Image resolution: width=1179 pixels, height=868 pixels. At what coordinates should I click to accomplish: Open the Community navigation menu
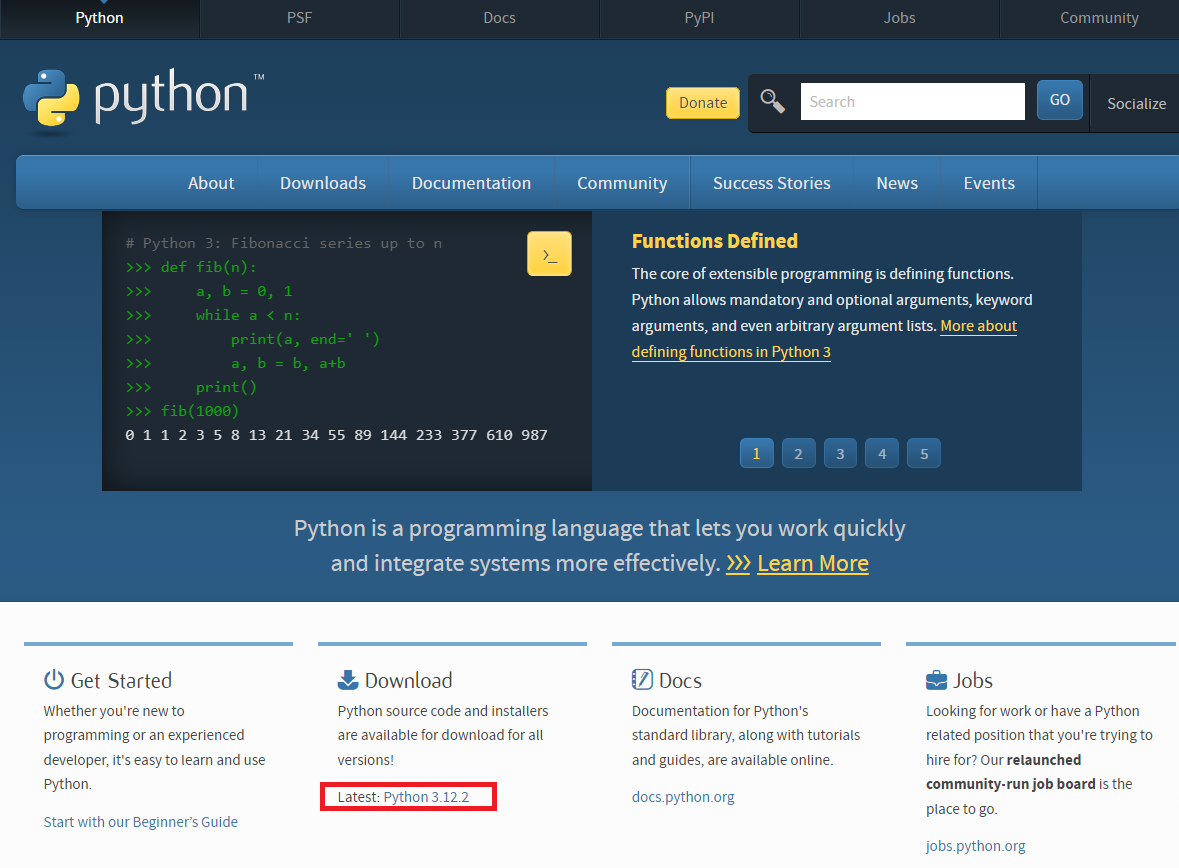[622, 183]
